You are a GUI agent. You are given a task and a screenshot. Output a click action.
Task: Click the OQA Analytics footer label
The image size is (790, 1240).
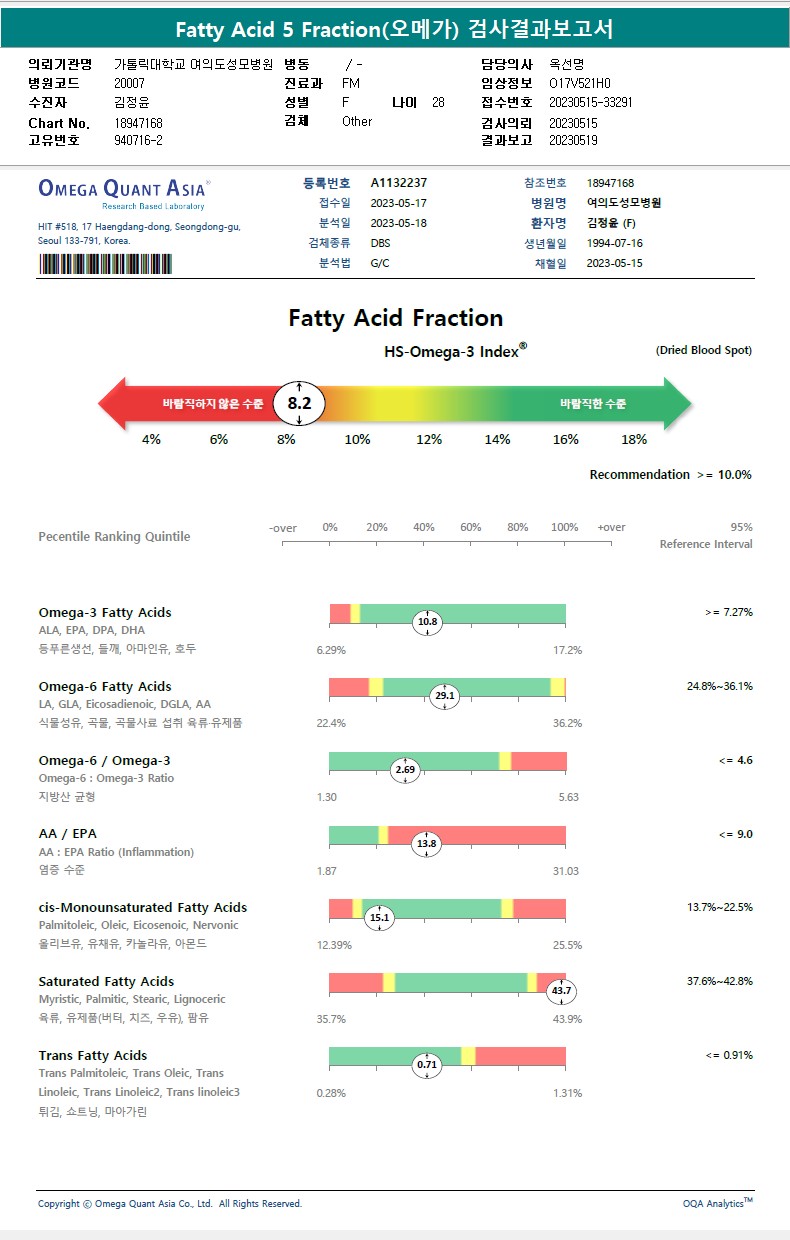click(x=717, y=1203)
